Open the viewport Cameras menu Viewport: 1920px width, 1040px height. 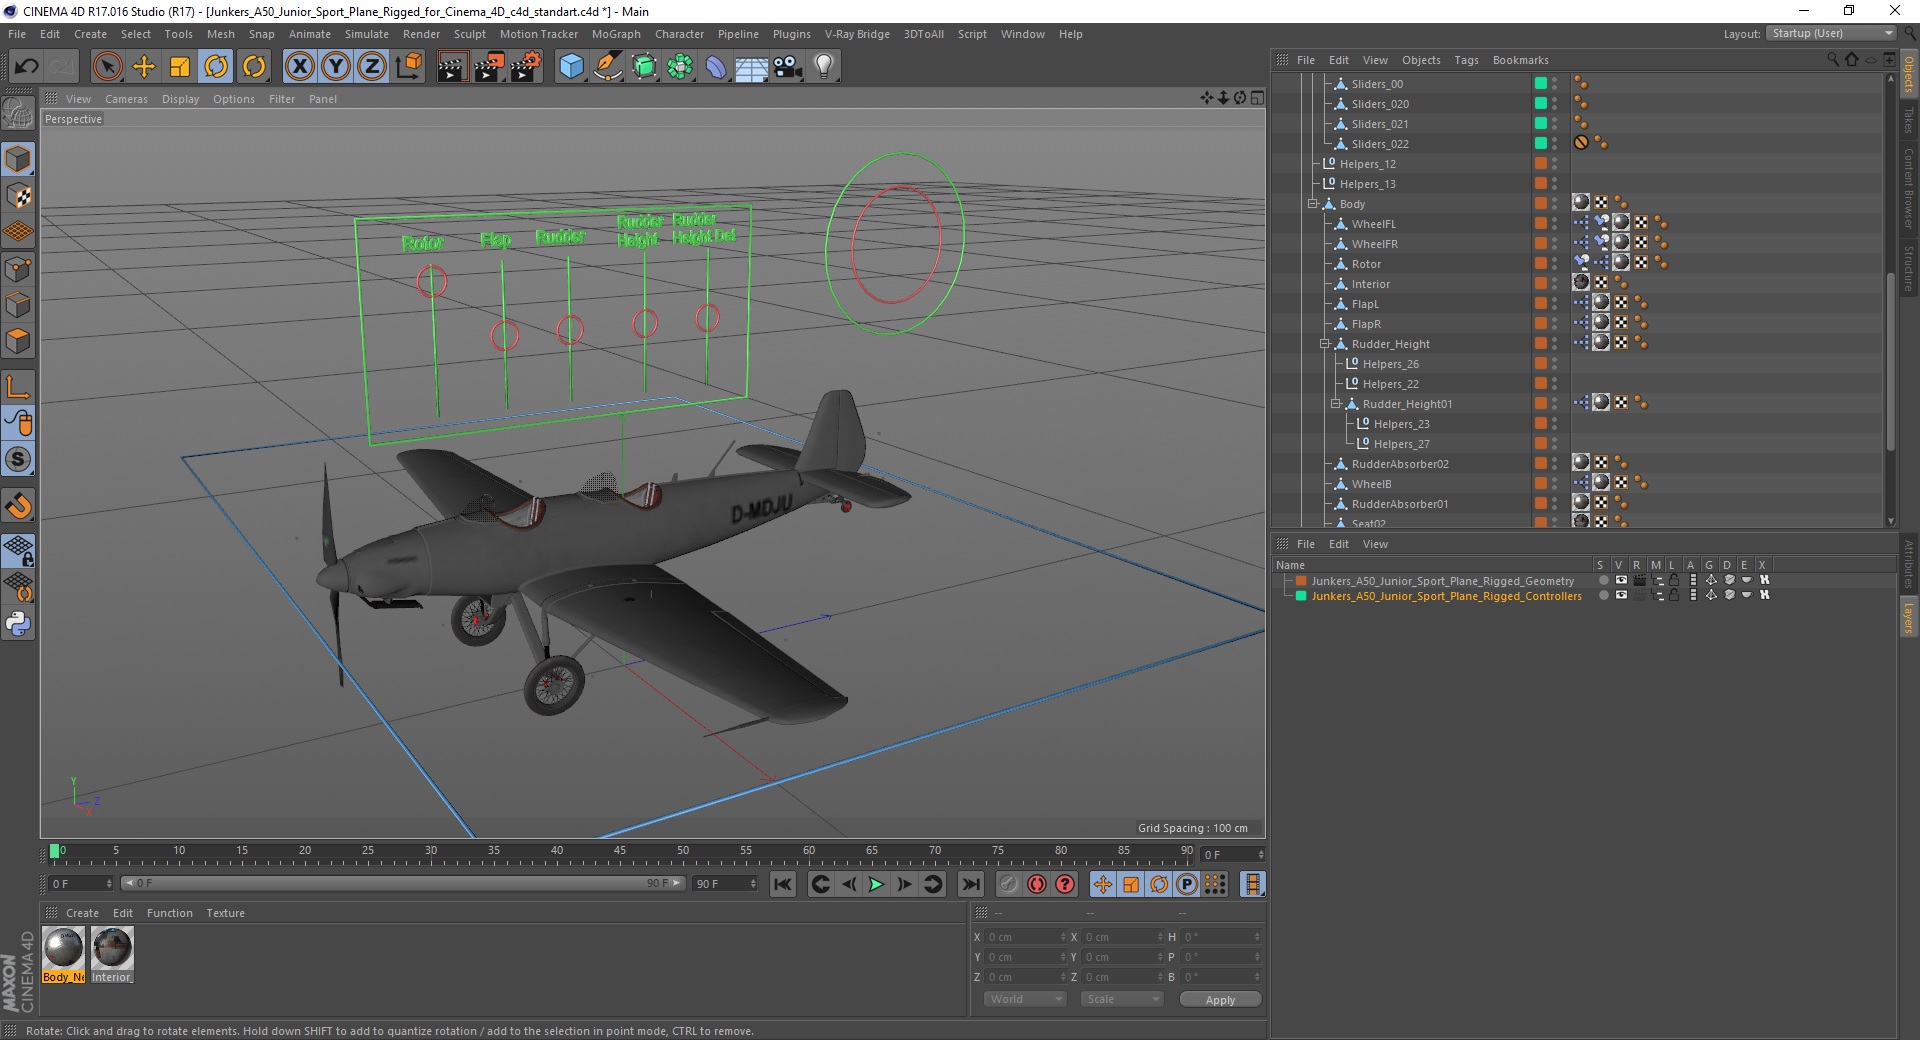coord(126,99)
